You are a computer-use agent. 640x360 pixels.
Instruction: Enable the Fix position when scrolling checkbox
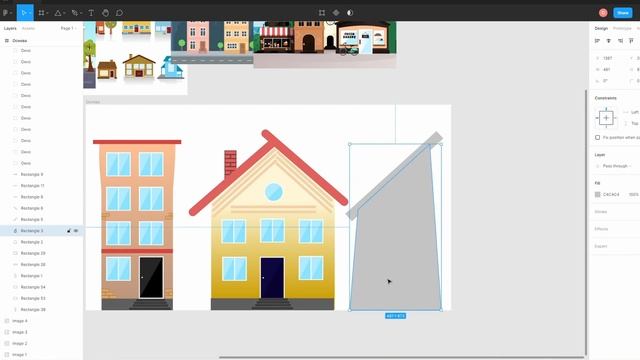598,138
